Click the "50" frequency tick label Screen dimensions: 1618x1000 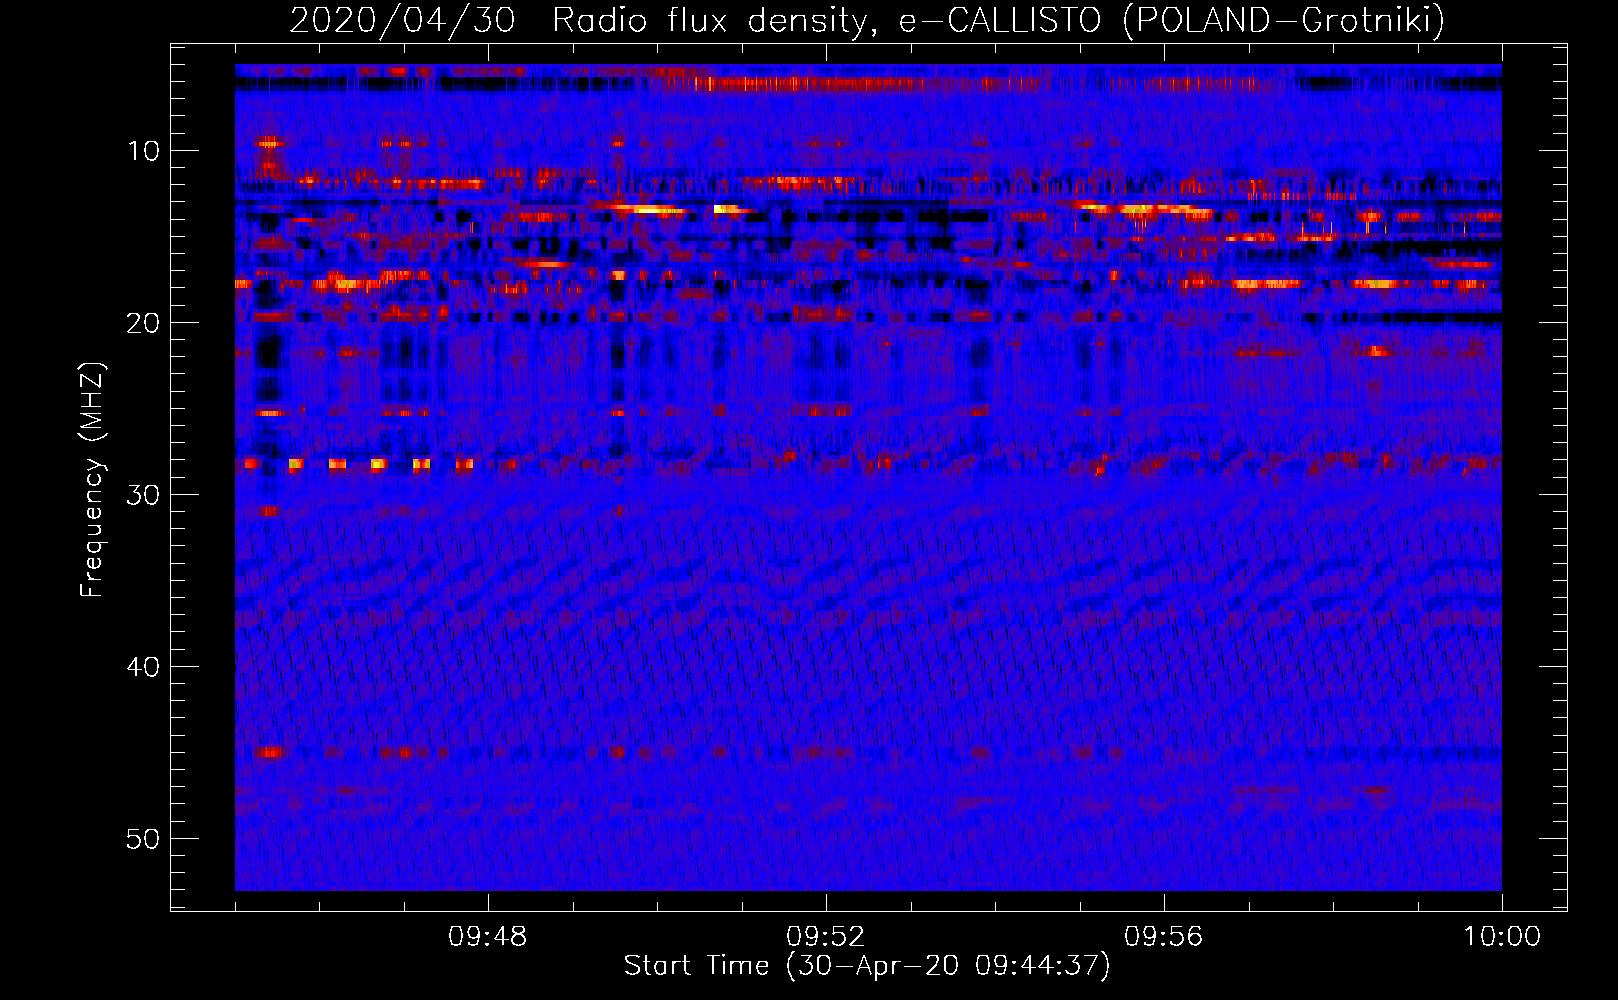(x=143, y=839)
